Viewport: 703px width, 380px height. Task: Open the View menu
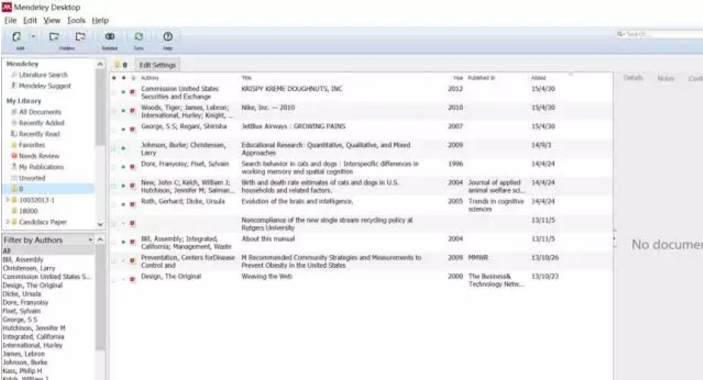[52, 21]
